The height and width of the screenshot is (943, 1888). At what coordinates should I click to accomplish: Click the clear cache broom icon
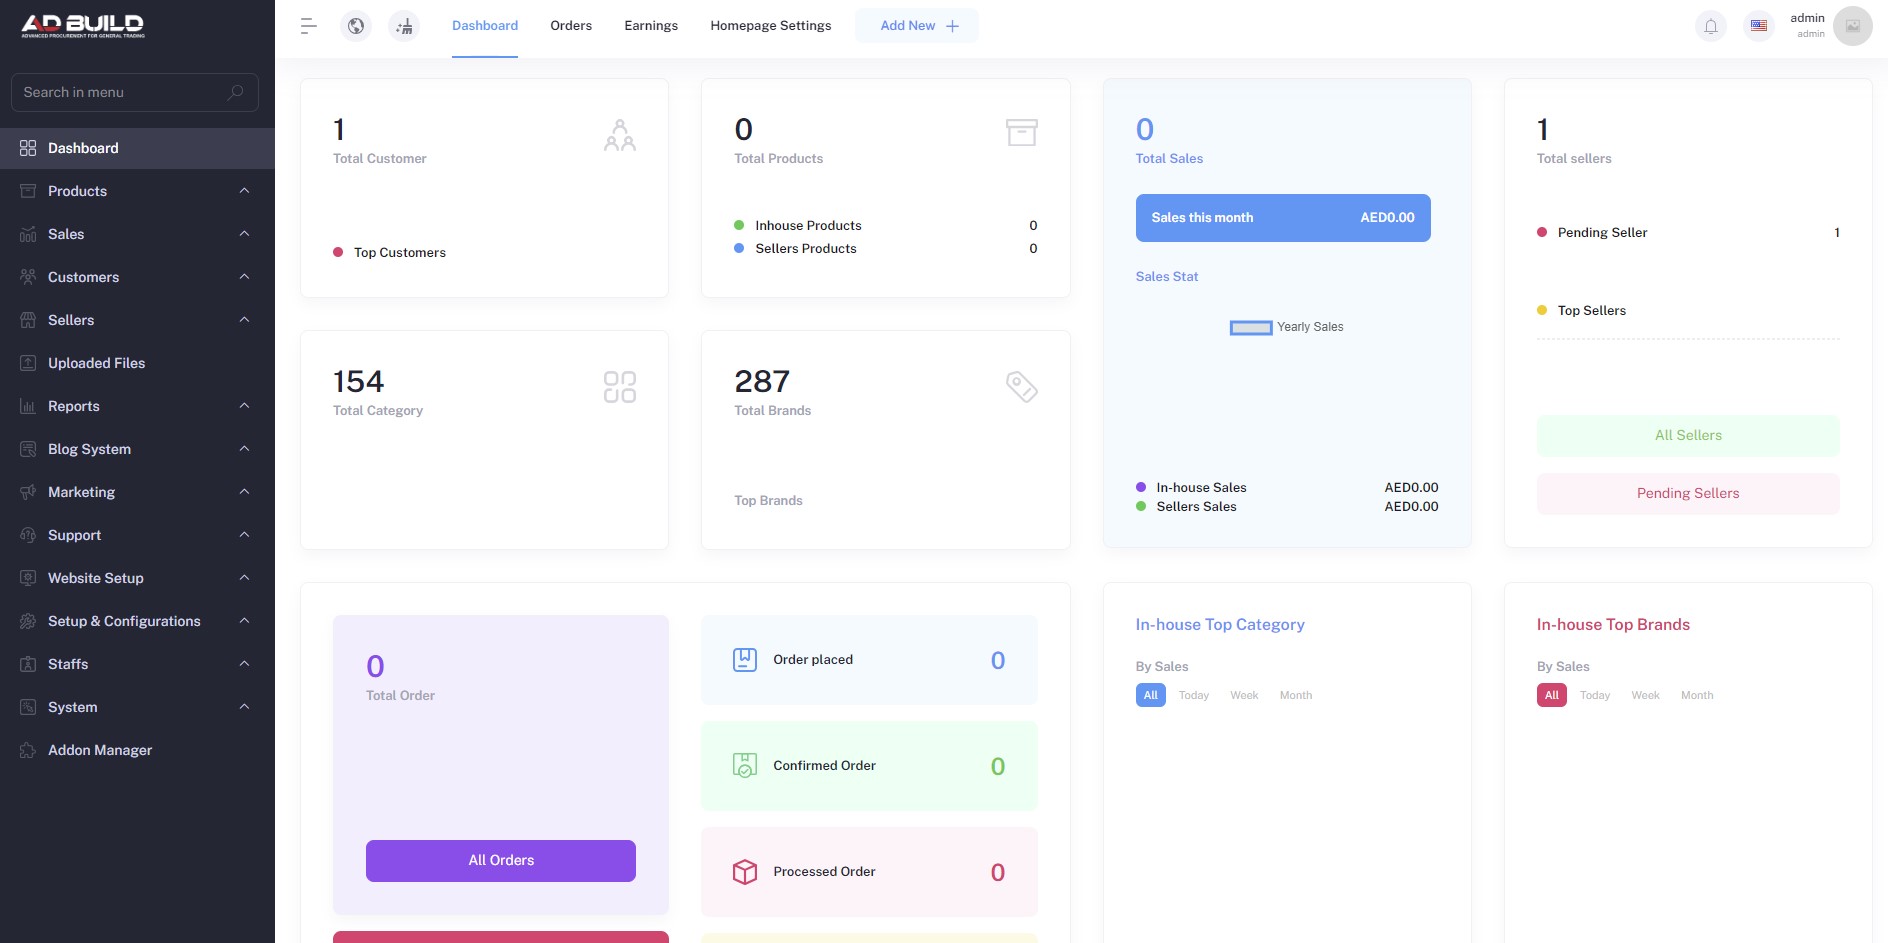coord(404,26)
